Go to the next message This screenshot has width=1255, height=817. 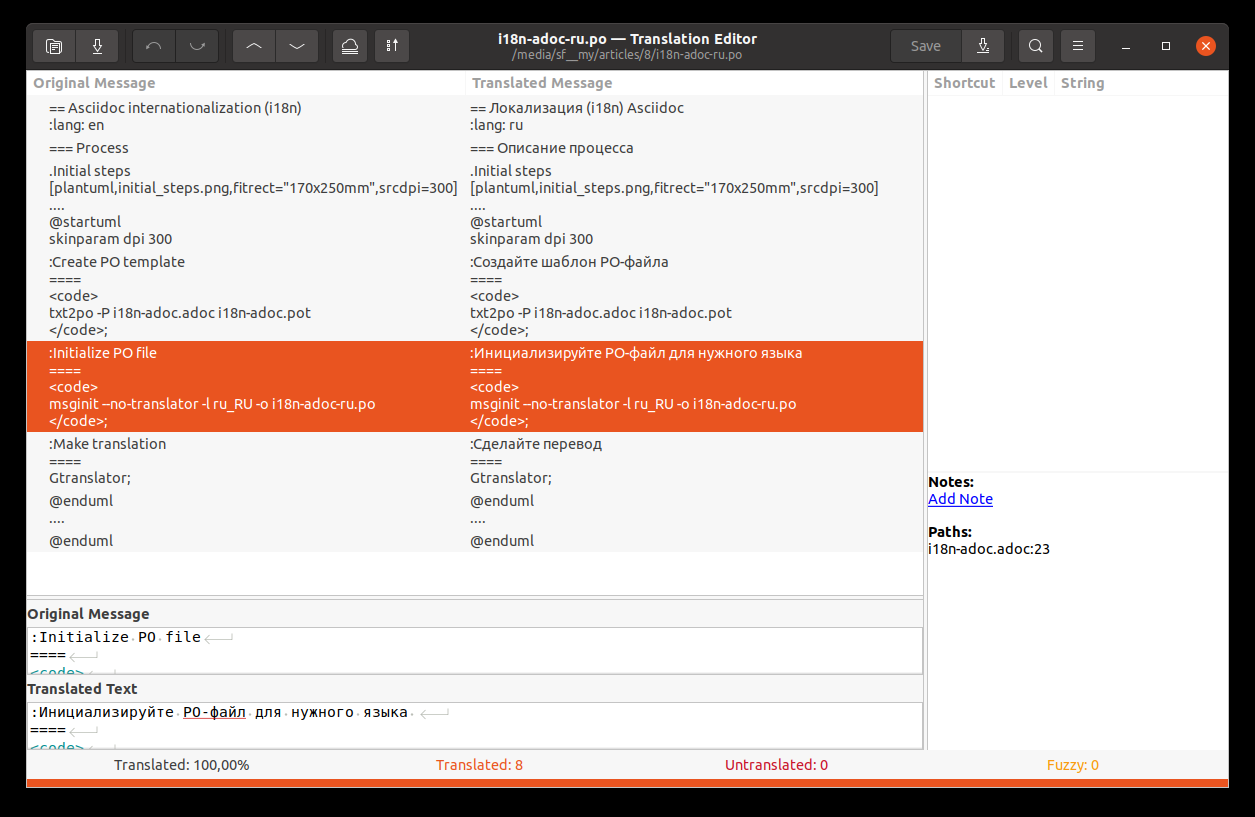click(x=297, y=46)
